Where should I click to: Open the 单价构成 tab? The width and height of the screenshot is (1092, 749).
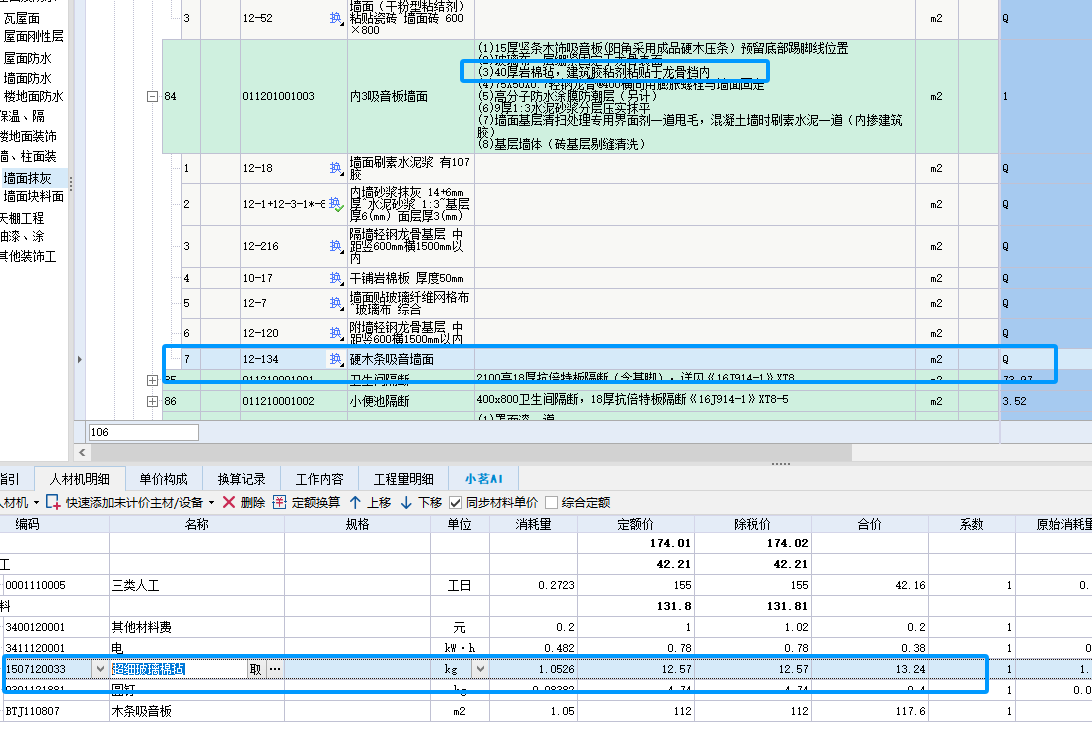(163, 479)
